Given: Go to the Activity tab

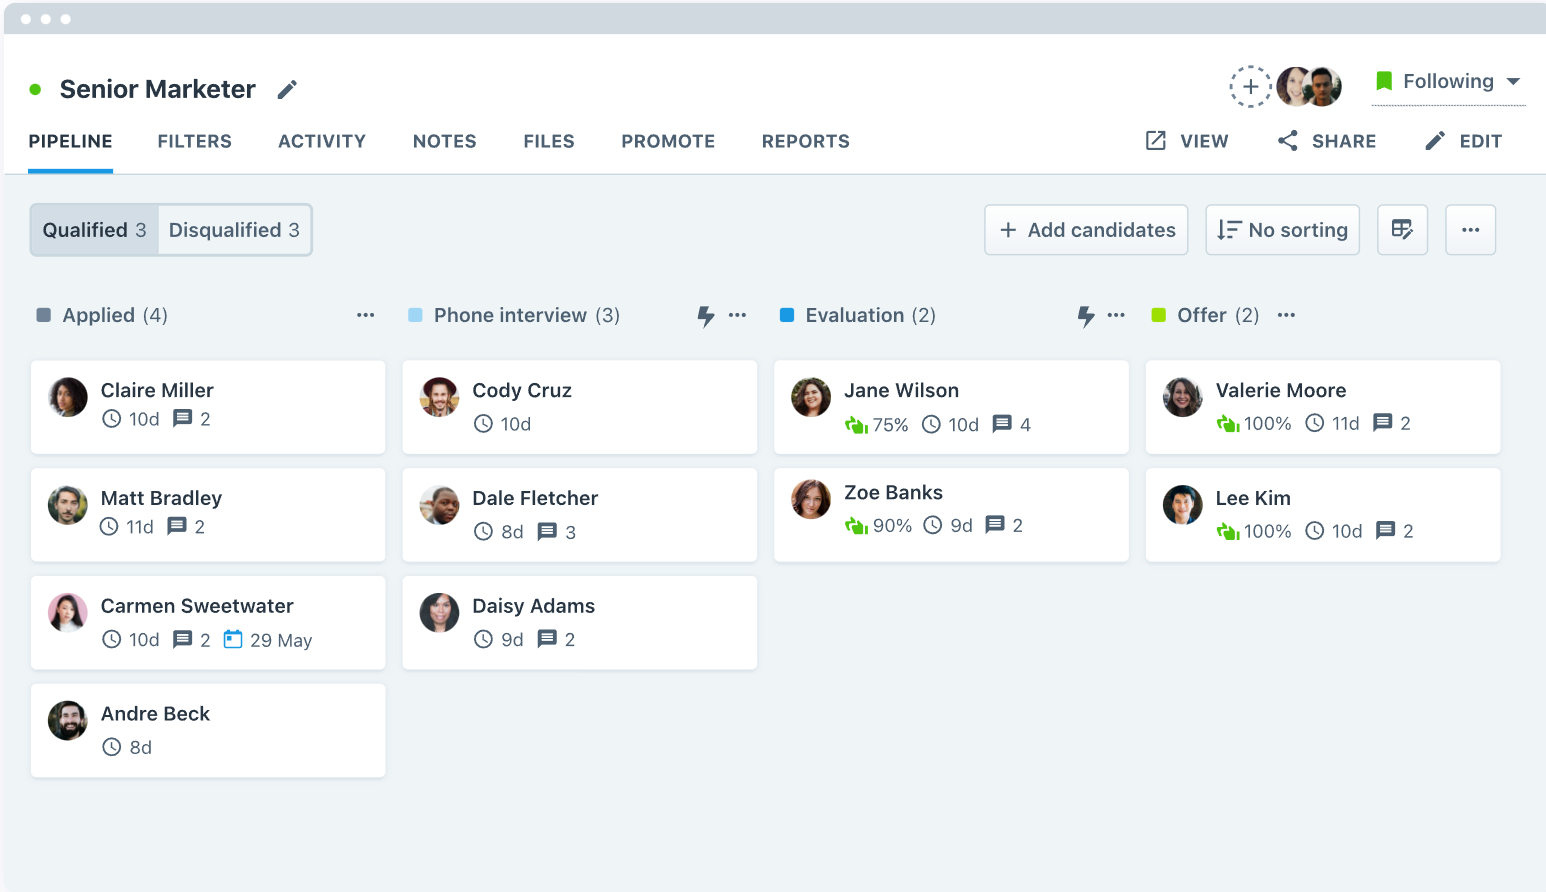Looking at the screenshot, I should click(321, 142).
